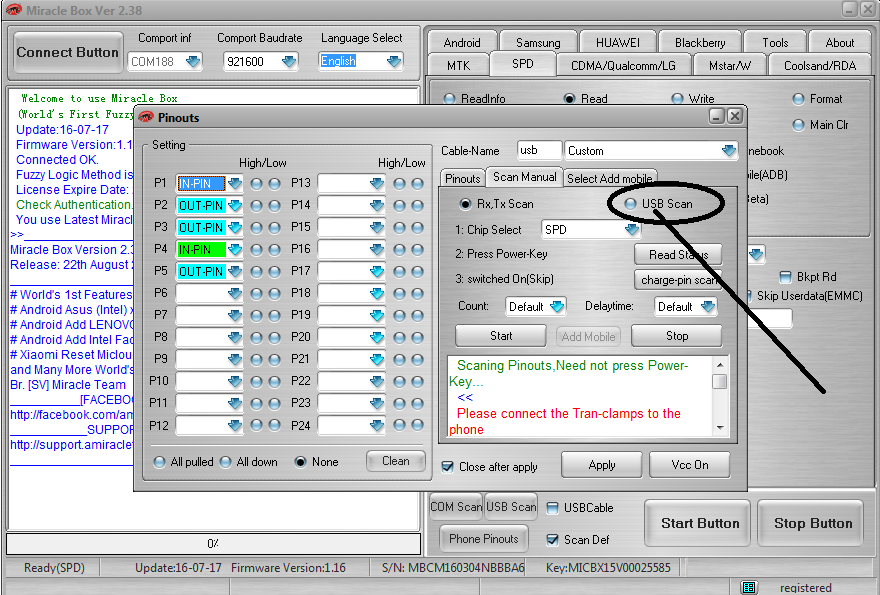Toggle the Bkpt Rd checkbox
880x595 pixels.
point(786,277)
